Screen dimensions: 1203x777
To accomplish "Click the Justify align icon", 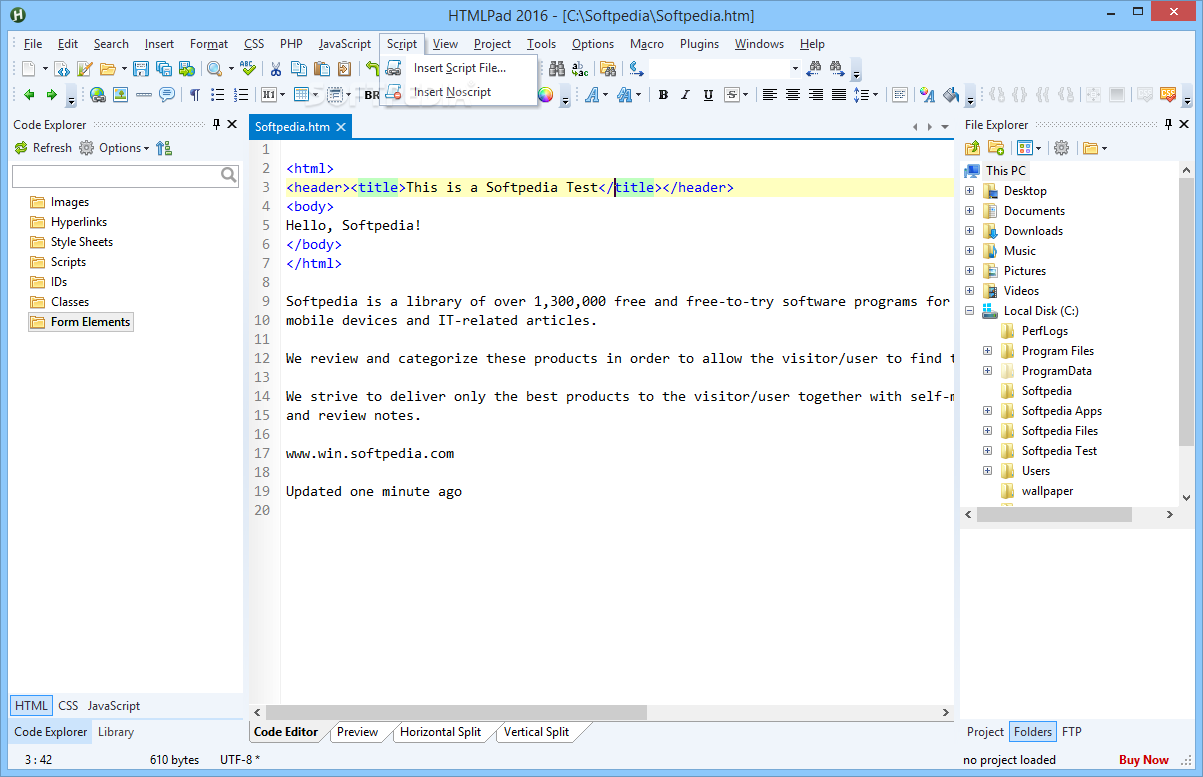I will [x=839, y=95].
